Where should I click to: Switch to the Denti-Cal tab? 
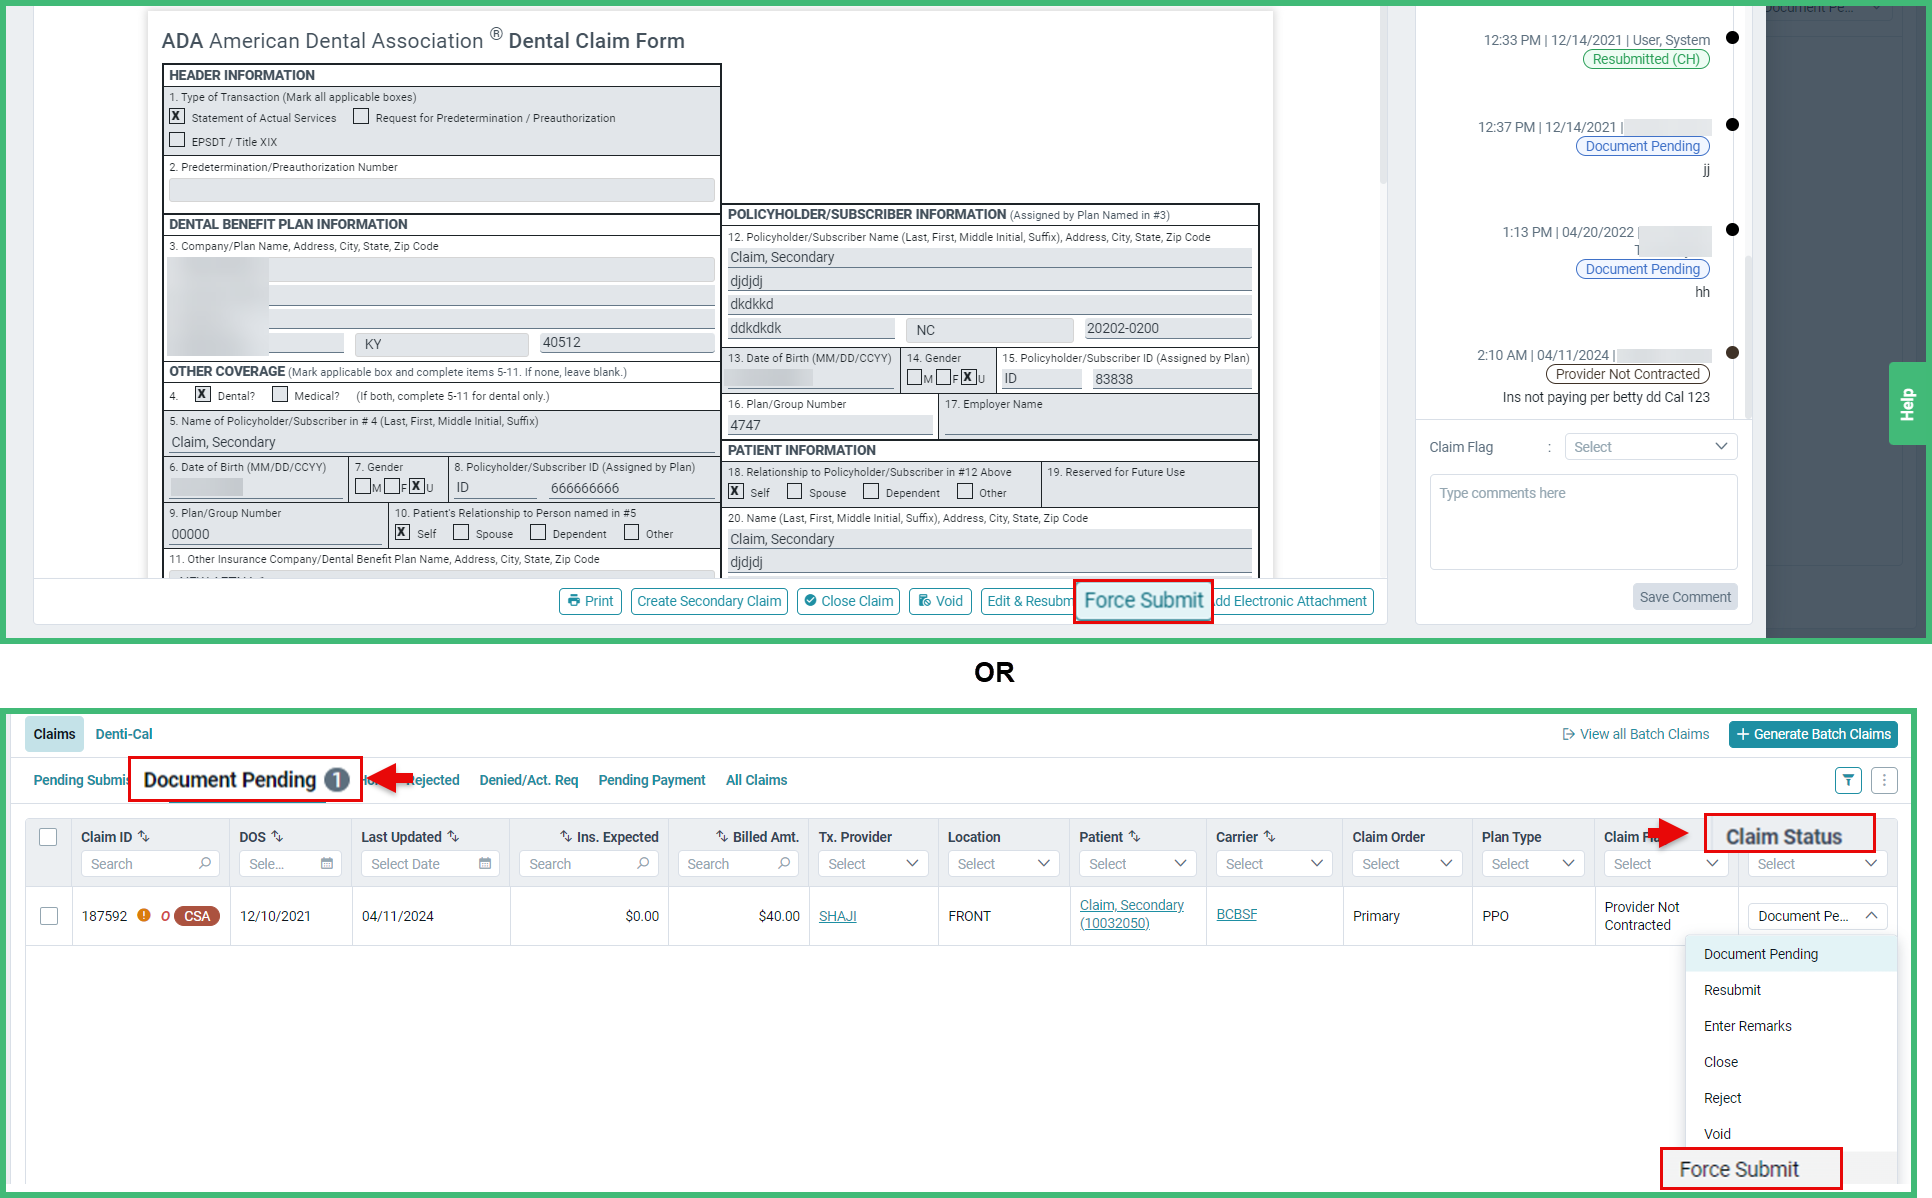click(123, 733)
